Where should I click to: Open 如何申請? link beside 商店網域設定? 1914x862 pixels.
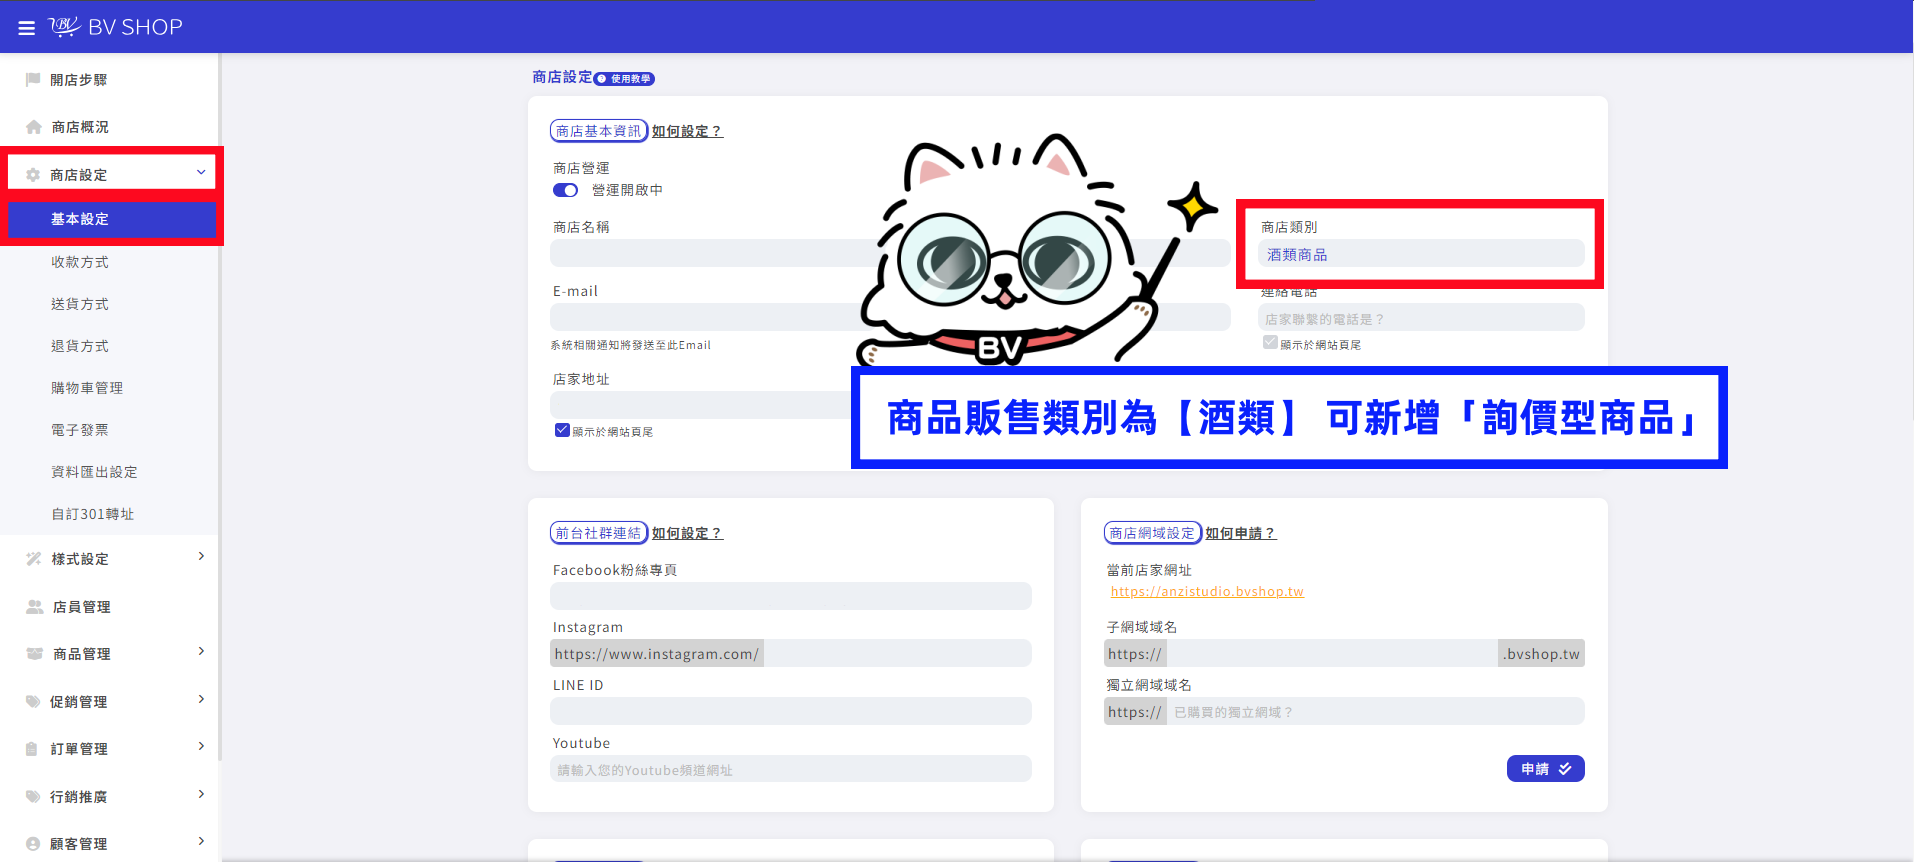pyautogui.click(x=1241, y=533)
